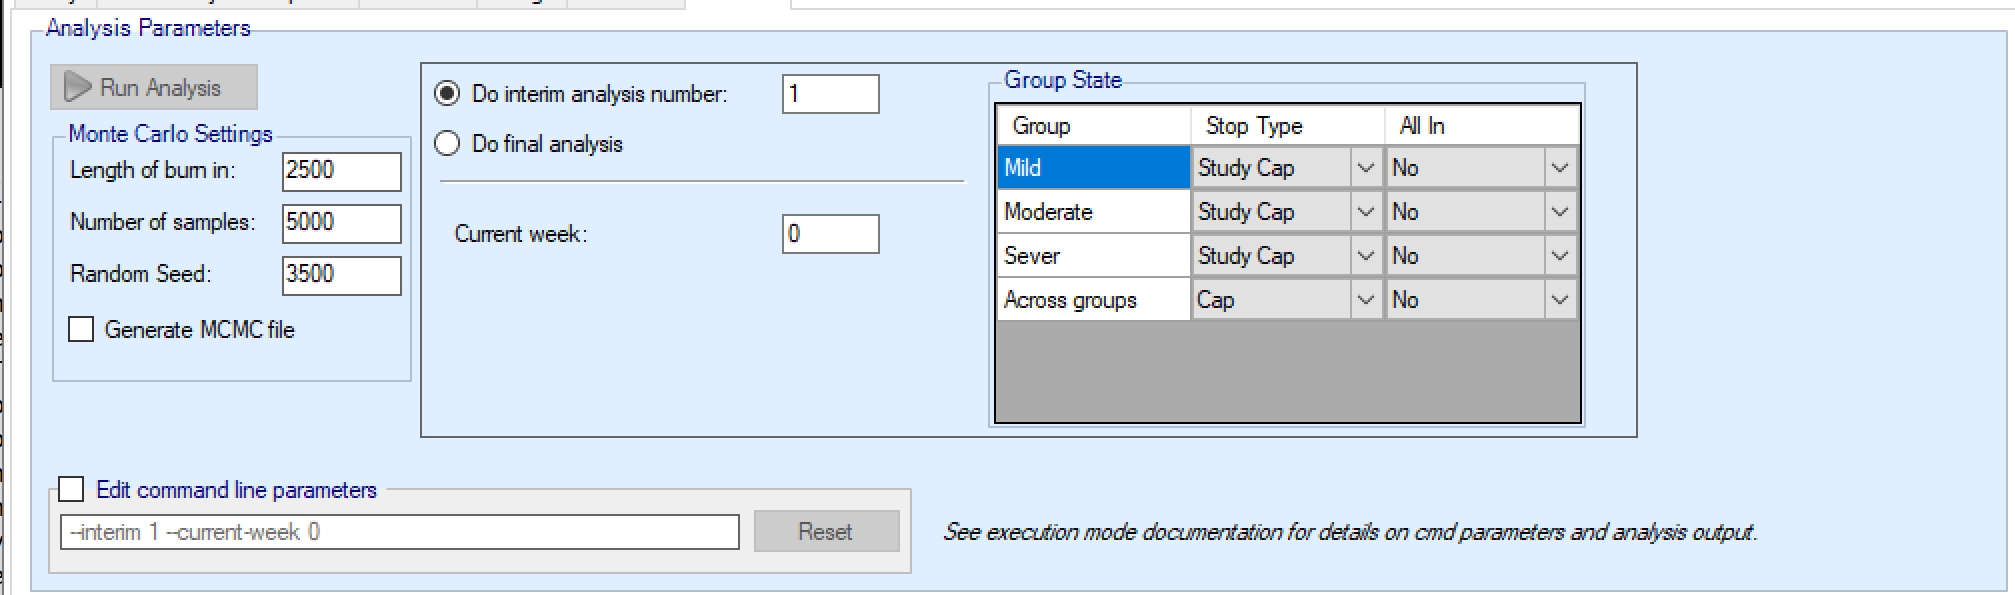Image resolution: width=2015 pixels, height=595 pixels.
Task: Open All In dropdown for Across groups
Action: 1559,300
